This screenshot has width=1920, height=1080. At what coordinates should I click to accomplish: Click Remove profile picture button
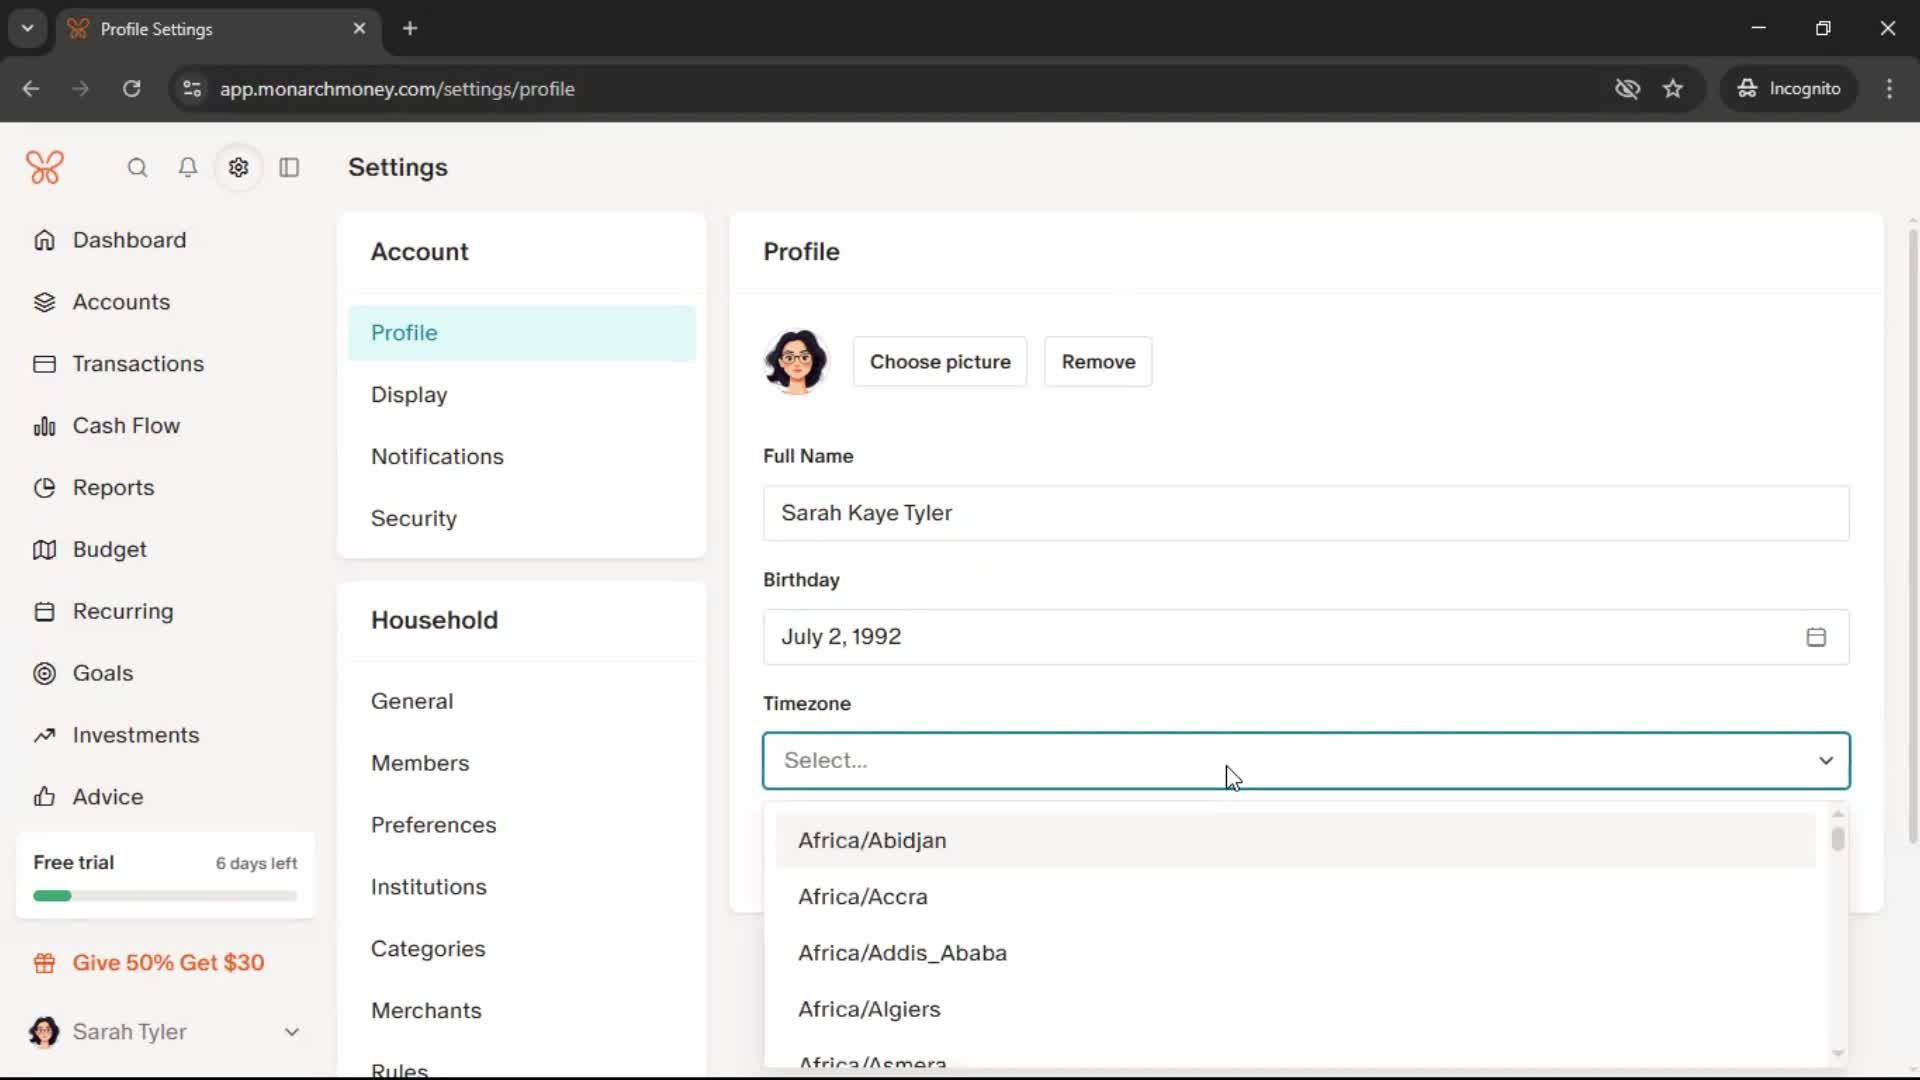tap(1098, 362)
